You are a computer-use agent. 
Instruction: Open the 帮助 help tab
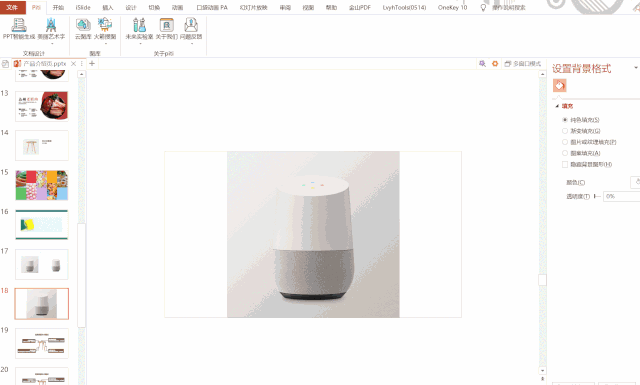[331, 7]
